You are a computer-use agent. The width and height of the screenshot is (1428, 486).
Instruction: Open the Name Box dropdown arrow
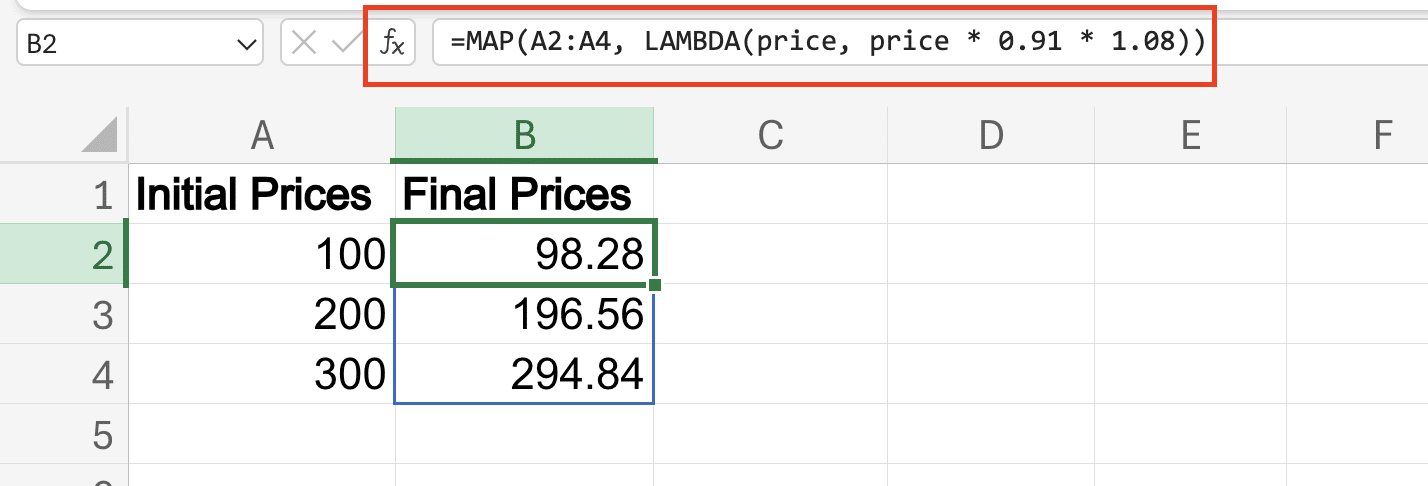(x=244, y=45)
